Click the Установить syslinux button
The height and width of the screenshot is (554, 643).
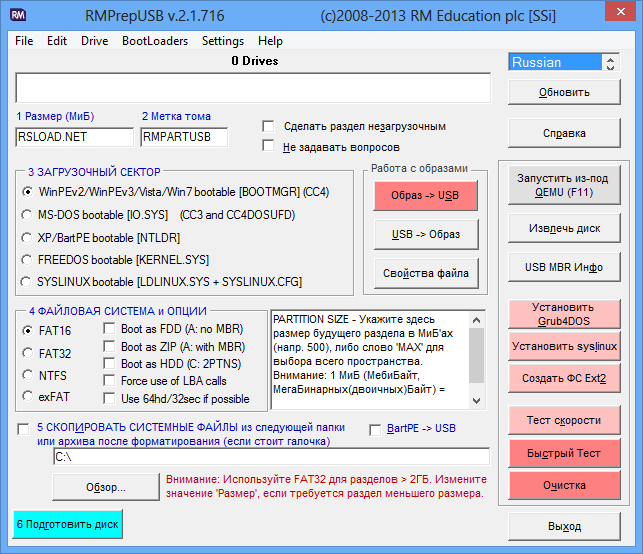564,347
